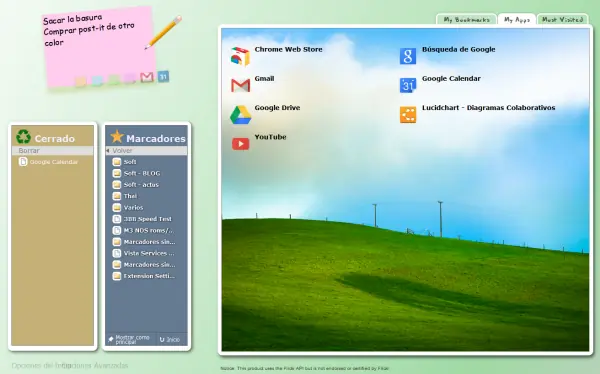The image size is (600, 374).
Task: Click the Búsqueda de Google label
Action: 458,49
